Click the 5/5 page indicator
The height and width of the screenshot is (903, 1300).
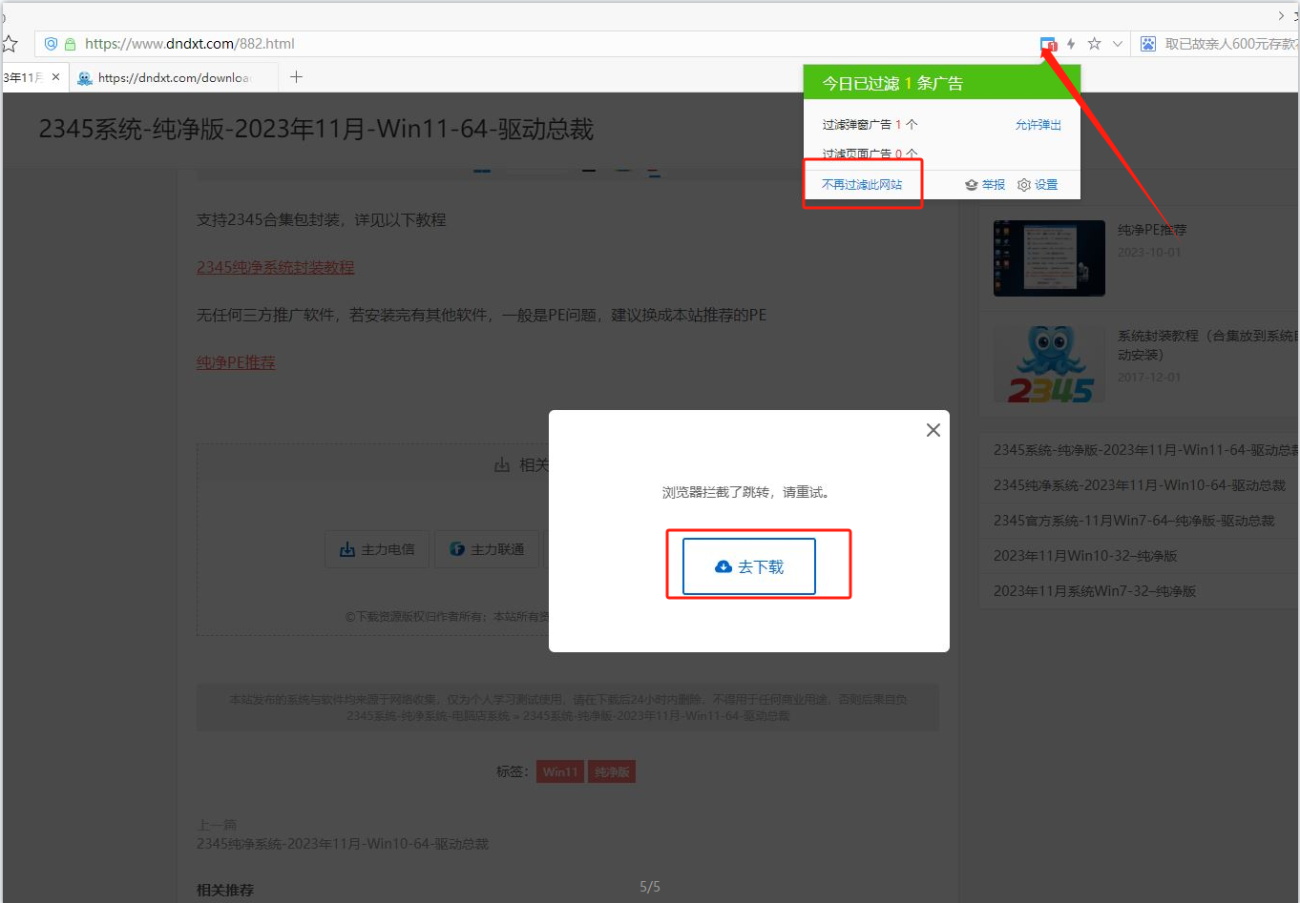point(650,887)
